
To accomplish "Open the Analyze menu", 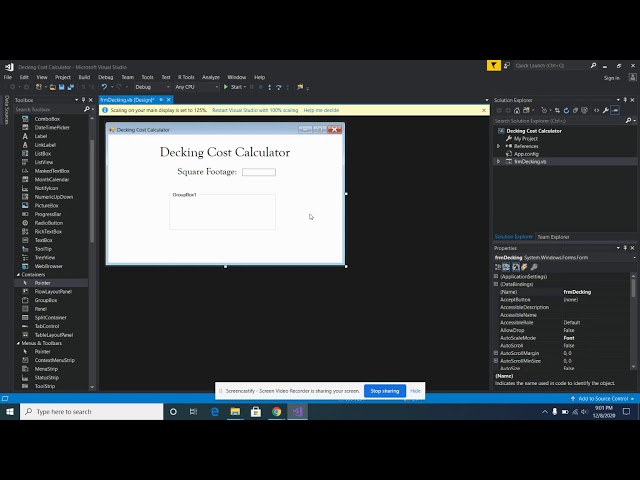I will (x=211, y=77).
